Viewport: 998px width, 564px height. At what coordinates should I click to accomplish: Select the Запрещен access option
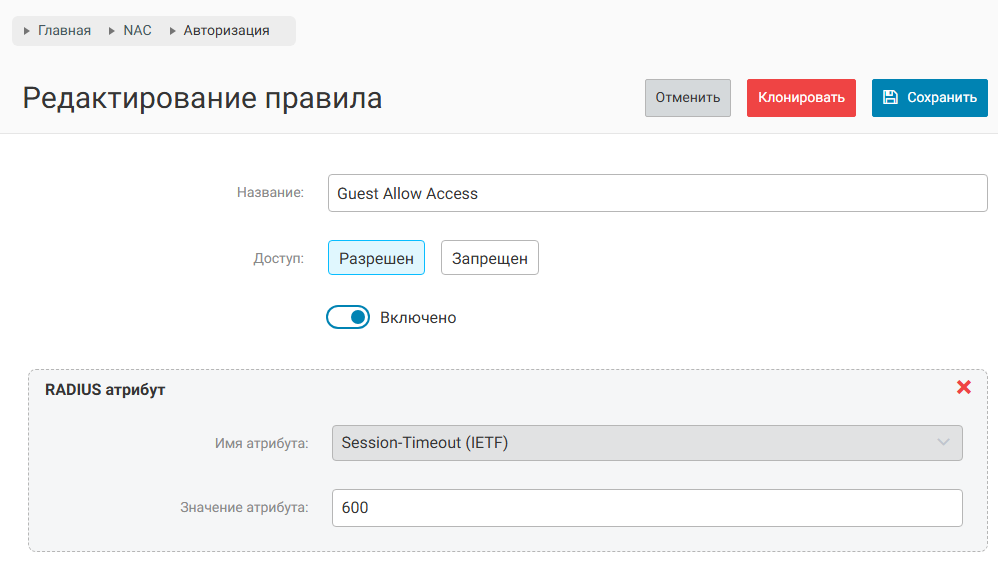490,258
